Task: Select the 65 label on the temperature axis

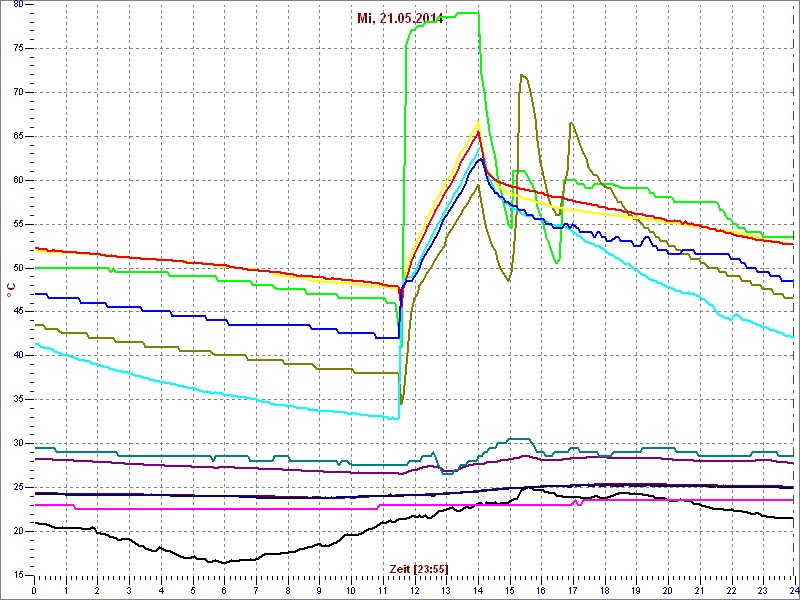Action: [x=18, y=136]
